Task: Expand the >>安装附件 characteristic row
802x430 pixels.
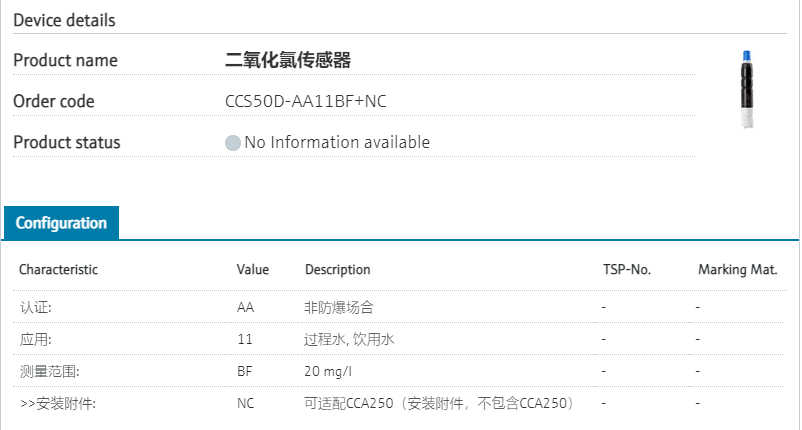Action: [58, 404]
